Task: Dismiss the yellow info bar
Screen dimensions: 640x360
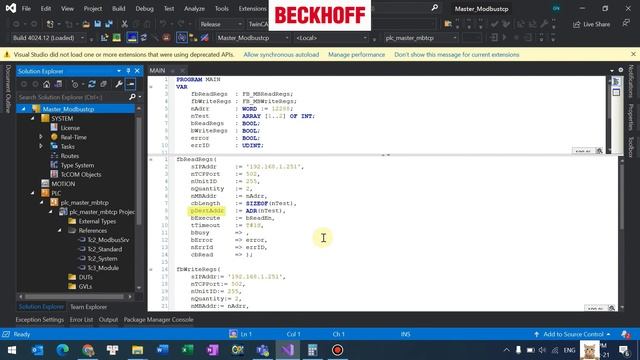Action: point(633,54)
